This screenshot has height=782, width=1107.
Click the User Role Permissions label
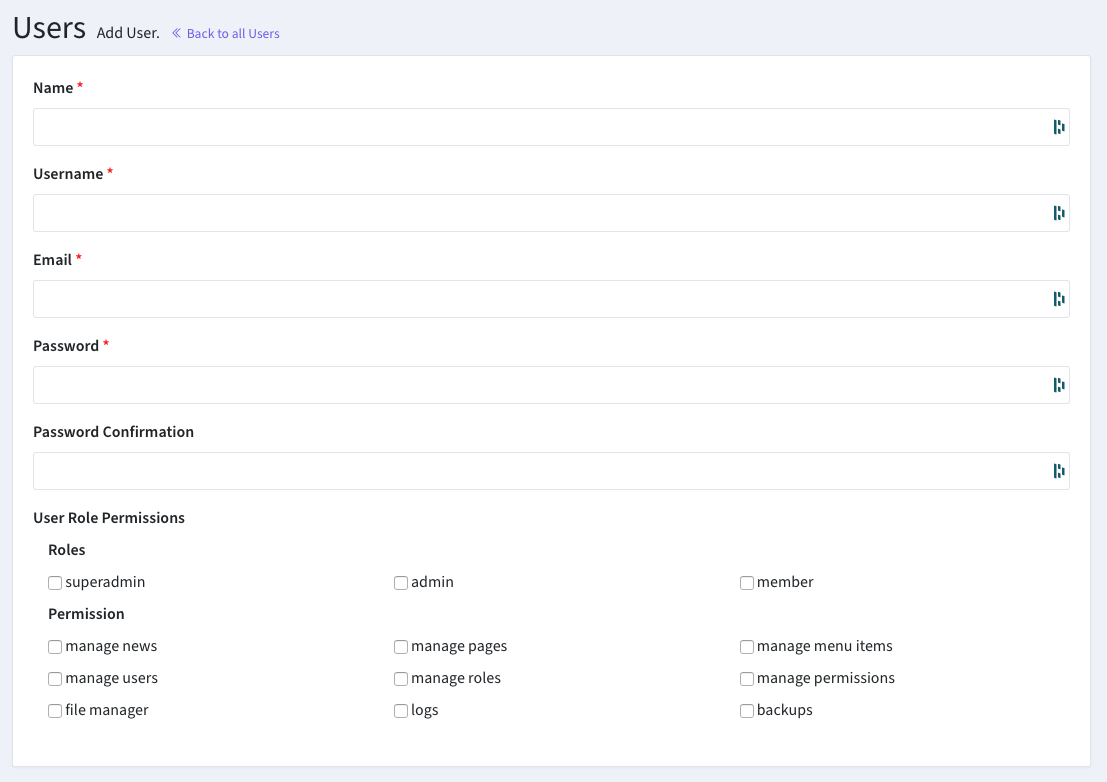(109, 518)
